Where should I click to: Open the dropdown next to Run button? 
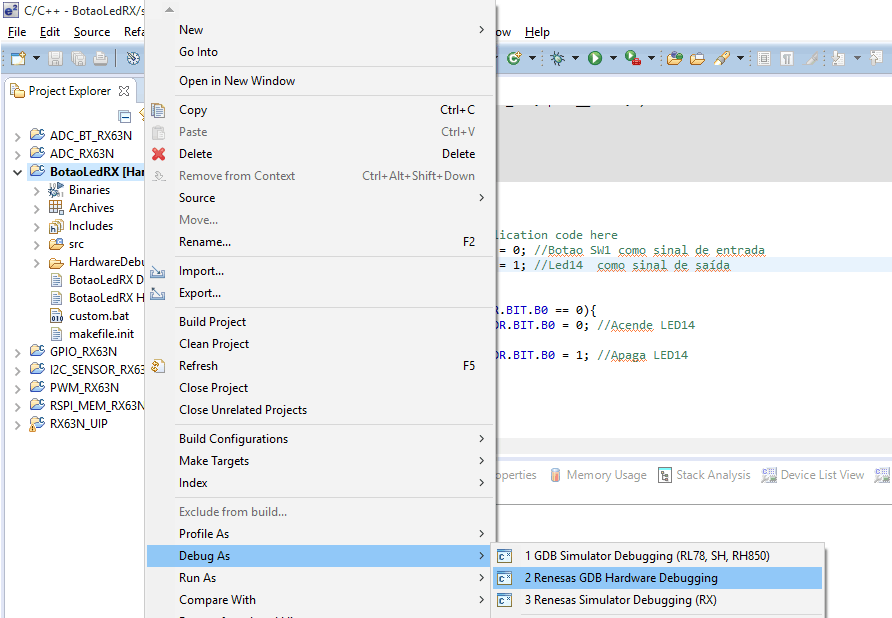pos(613,58)
